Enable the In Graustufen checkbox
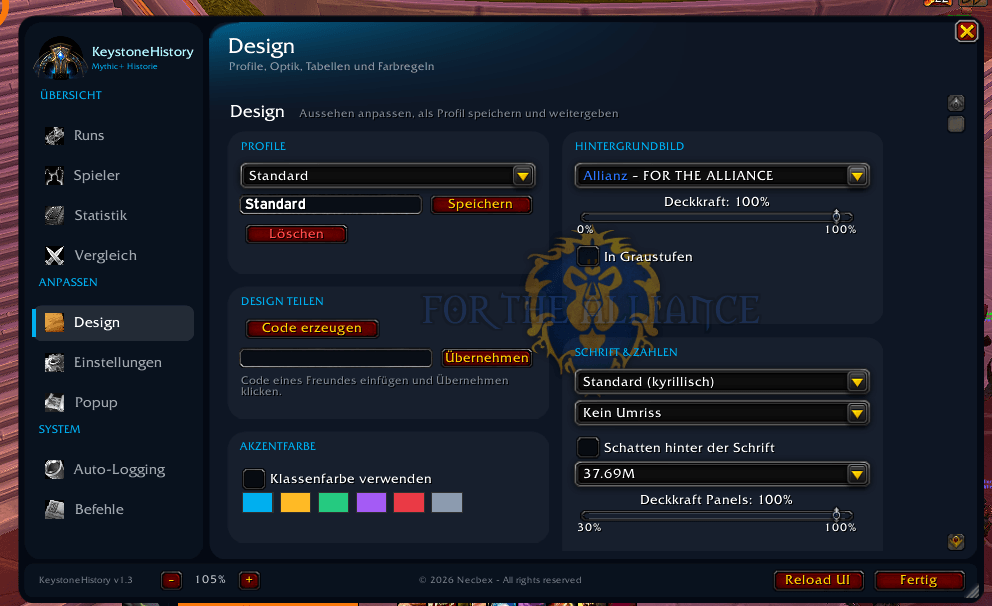The image size is (992, 606). tap(588, 256)
